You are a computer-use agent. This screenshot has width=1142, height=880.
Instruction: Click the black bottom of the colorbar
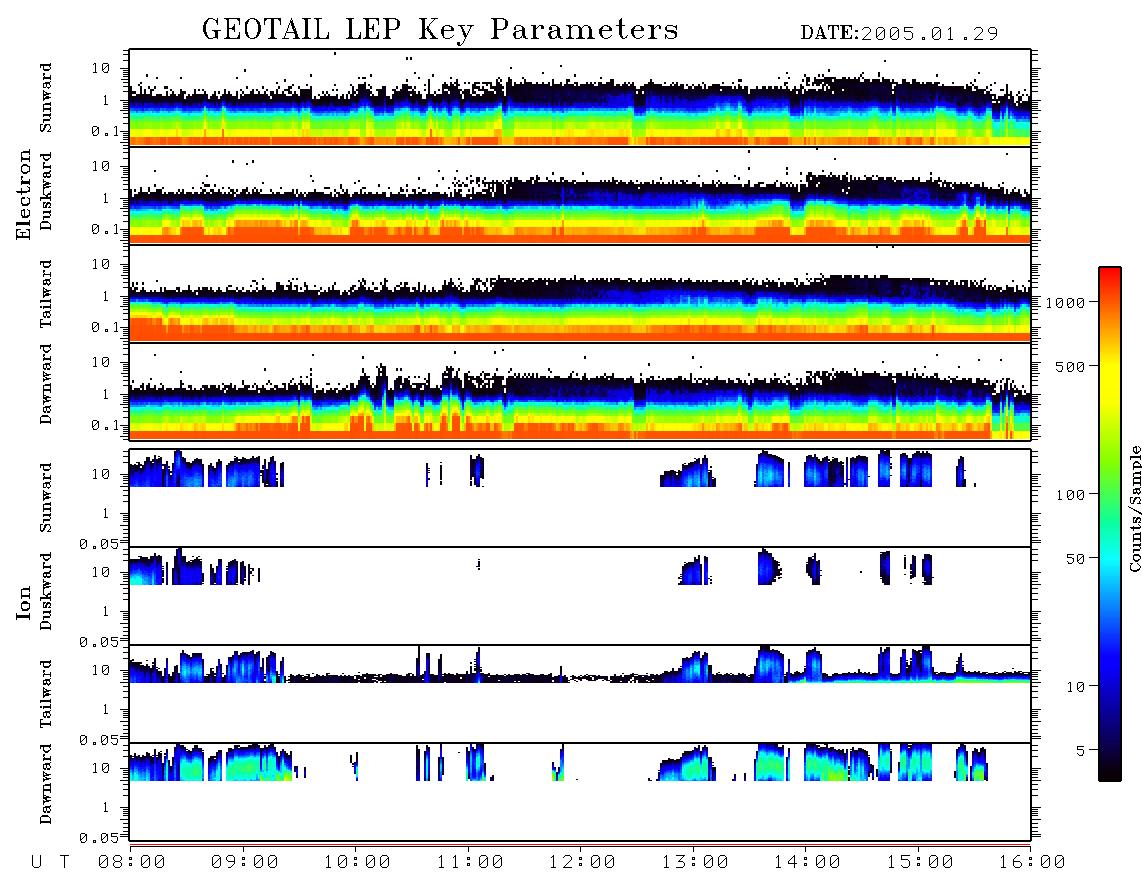pos(1109,771)
